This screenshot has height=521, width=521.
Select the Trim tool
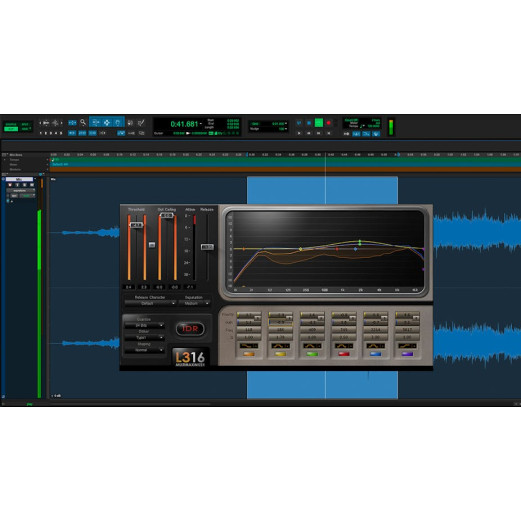click(x=95, y=122)
